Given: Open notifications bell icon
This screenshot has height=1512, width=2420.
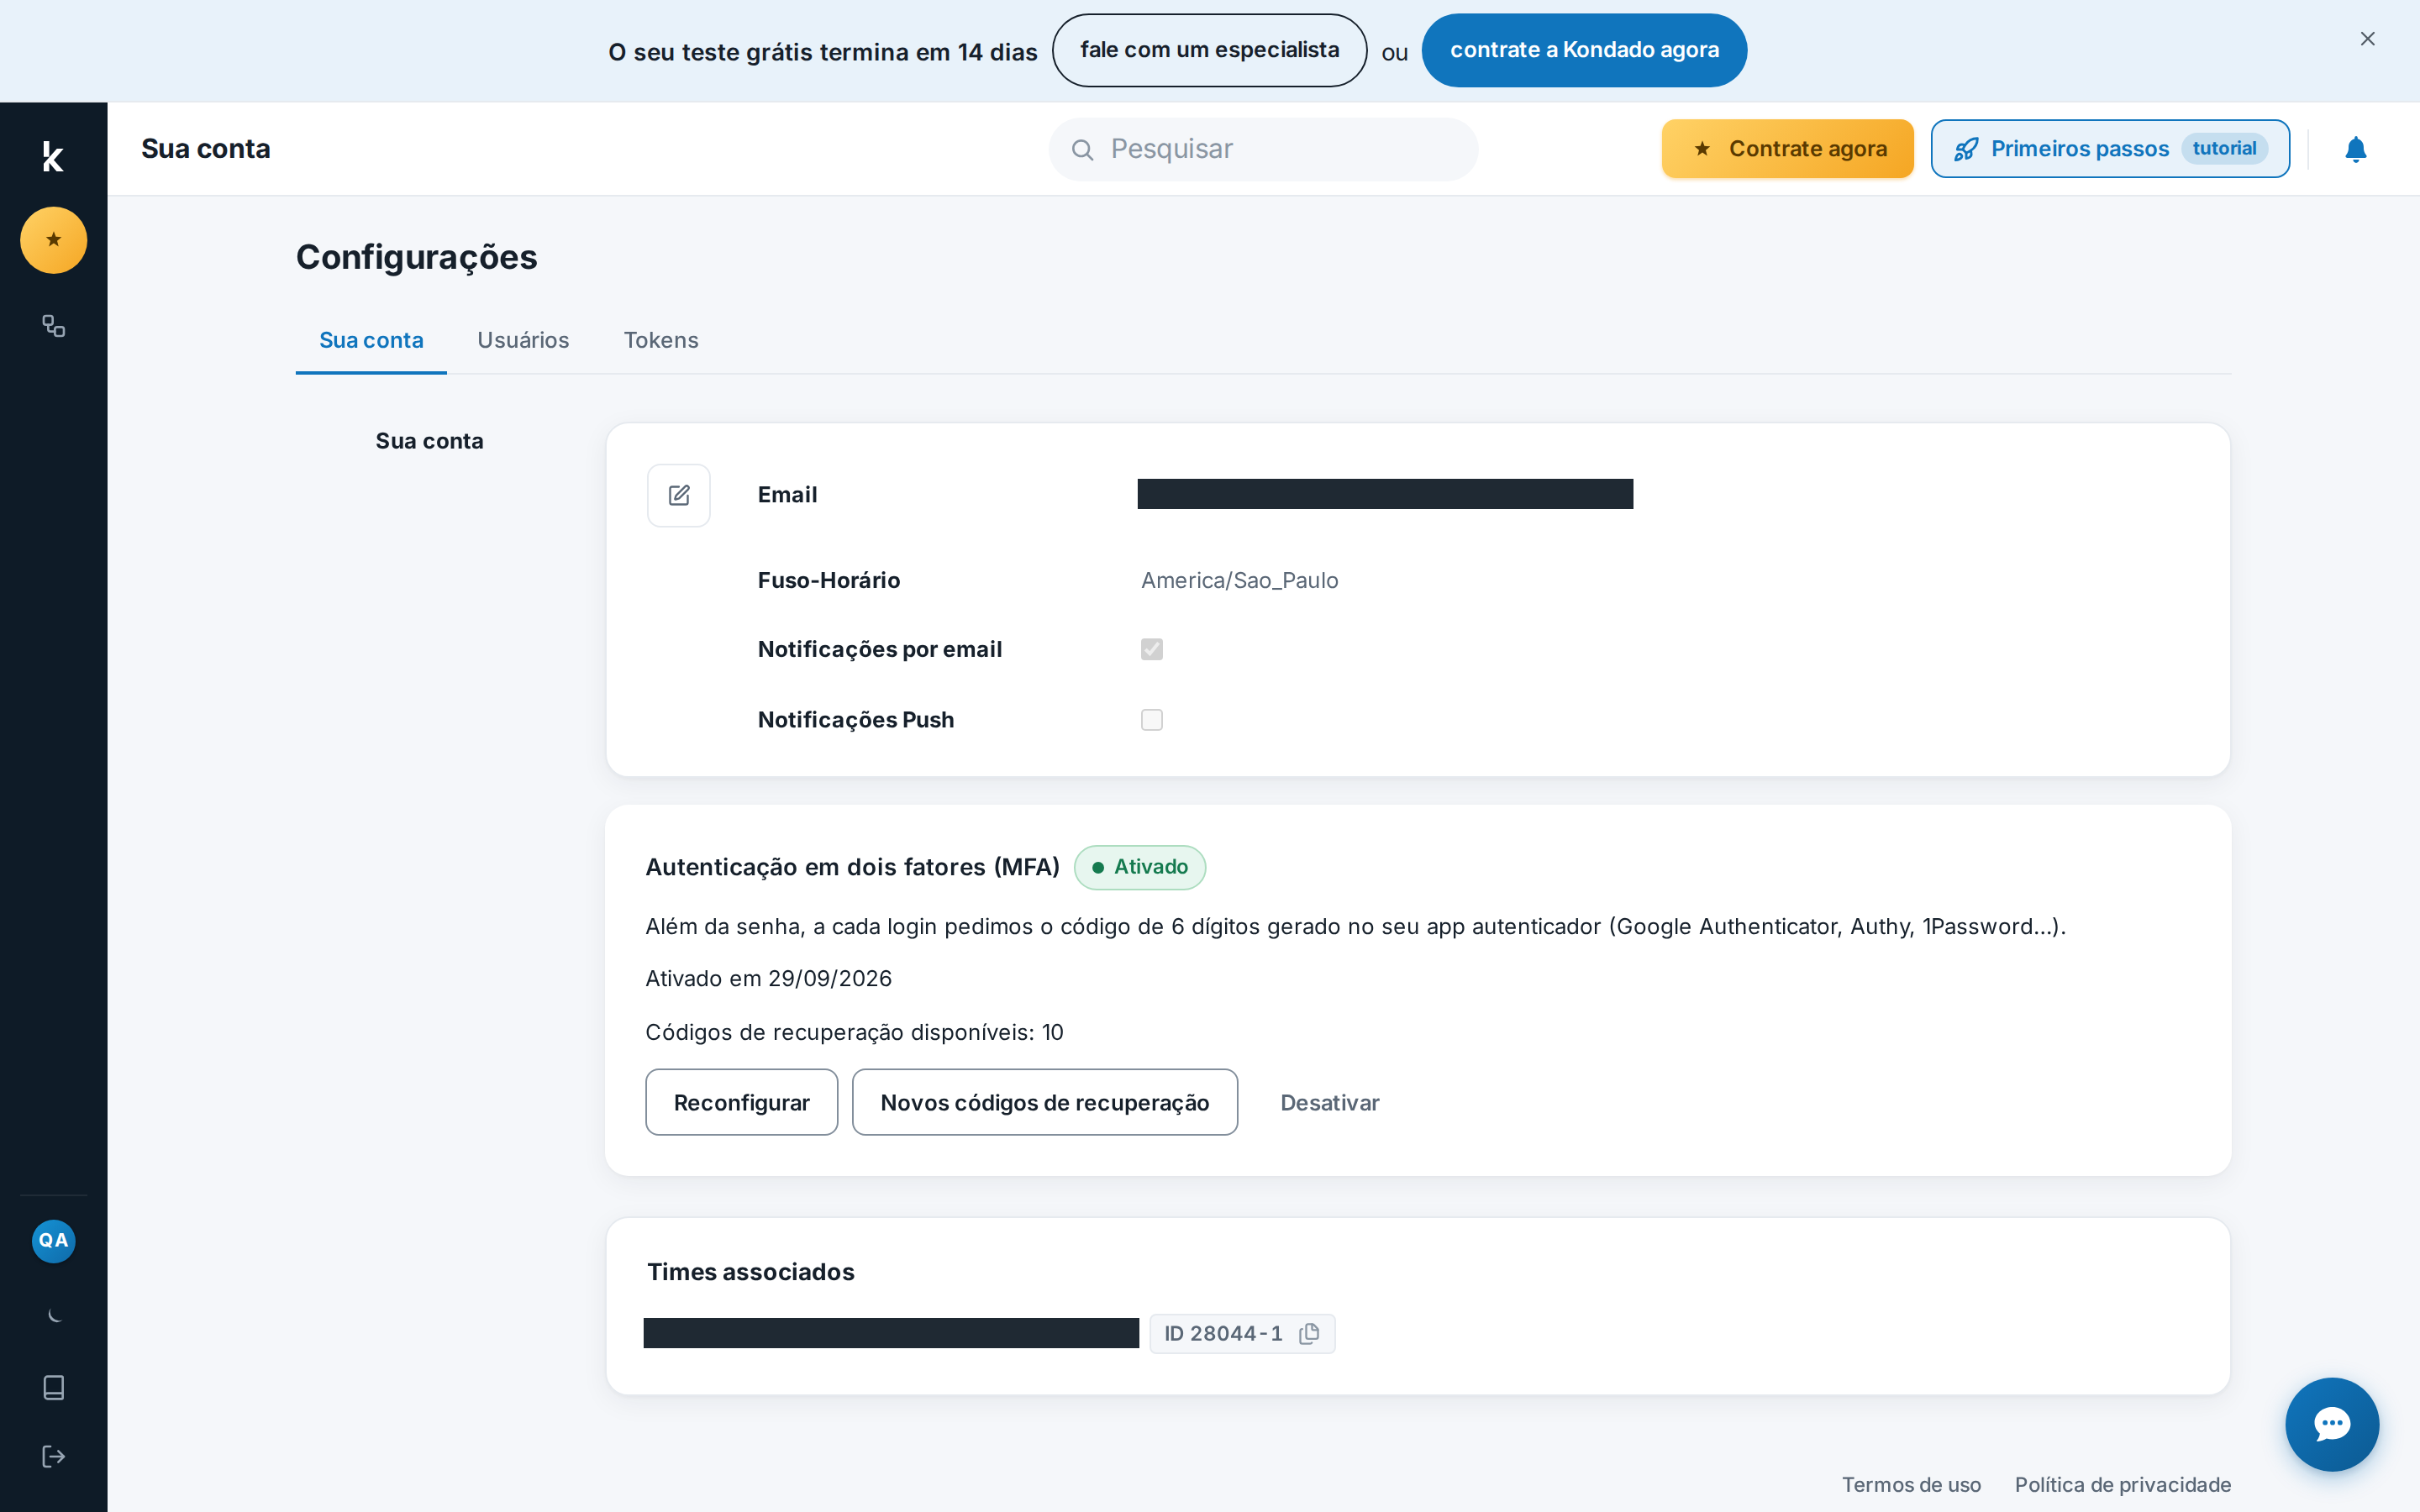Looking at the screenshot, I should (2356, 149).
